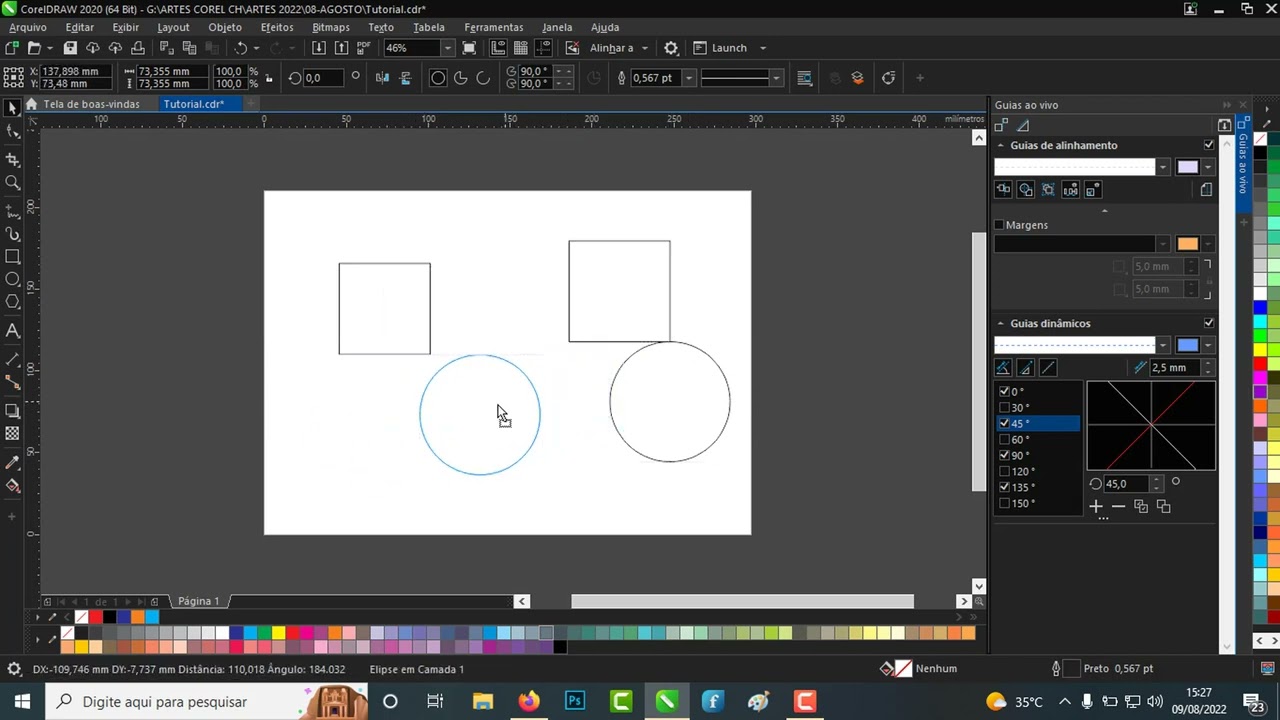Click the remove angle minus button

(1118, 507)
